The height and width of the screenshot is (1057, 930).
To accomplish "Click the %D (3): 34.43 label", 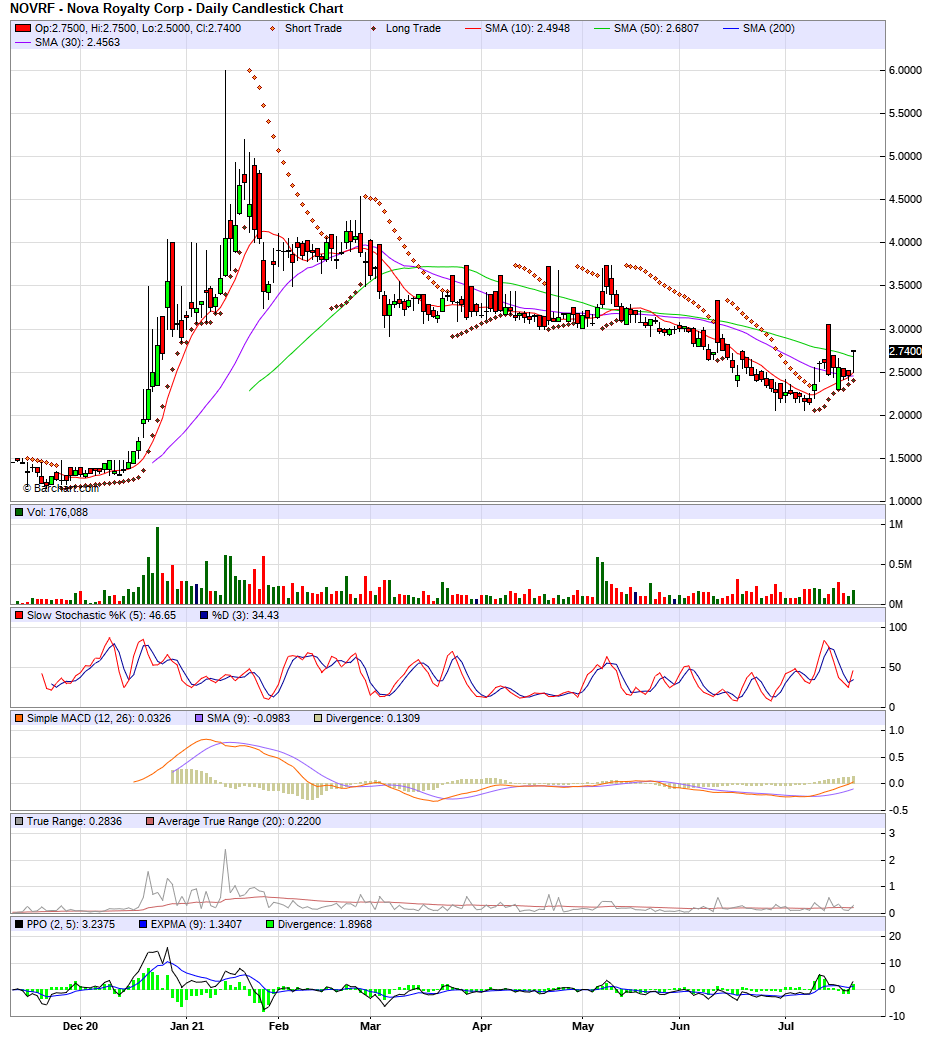I will [245, 615].
